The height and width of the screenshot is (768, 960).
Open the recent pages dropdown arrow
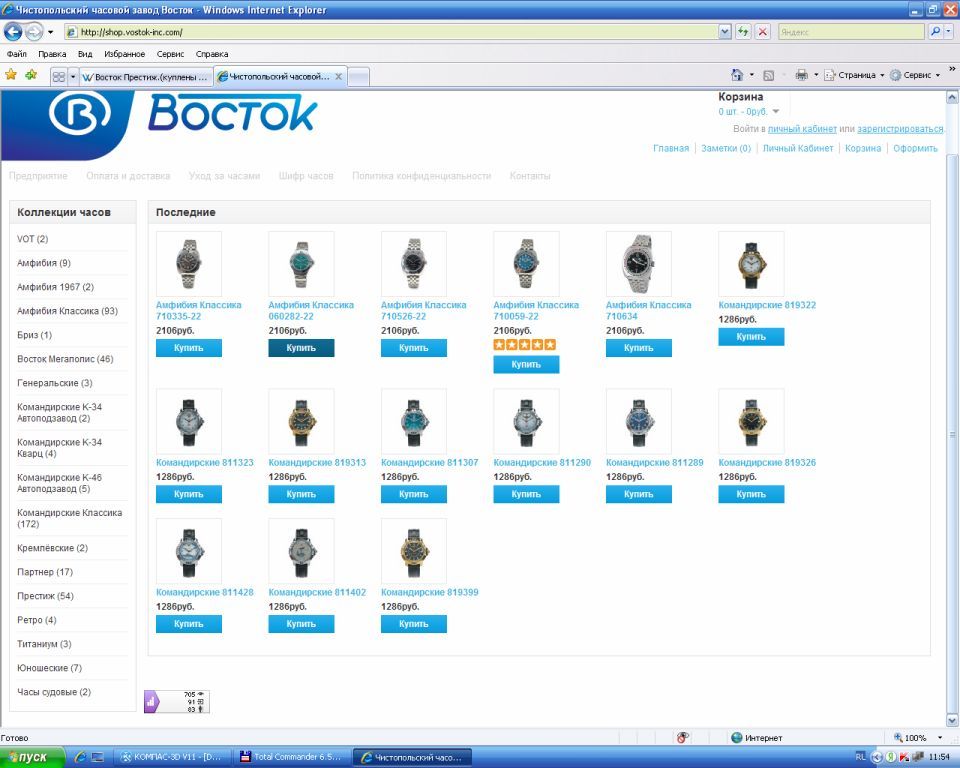coord(51,32)
